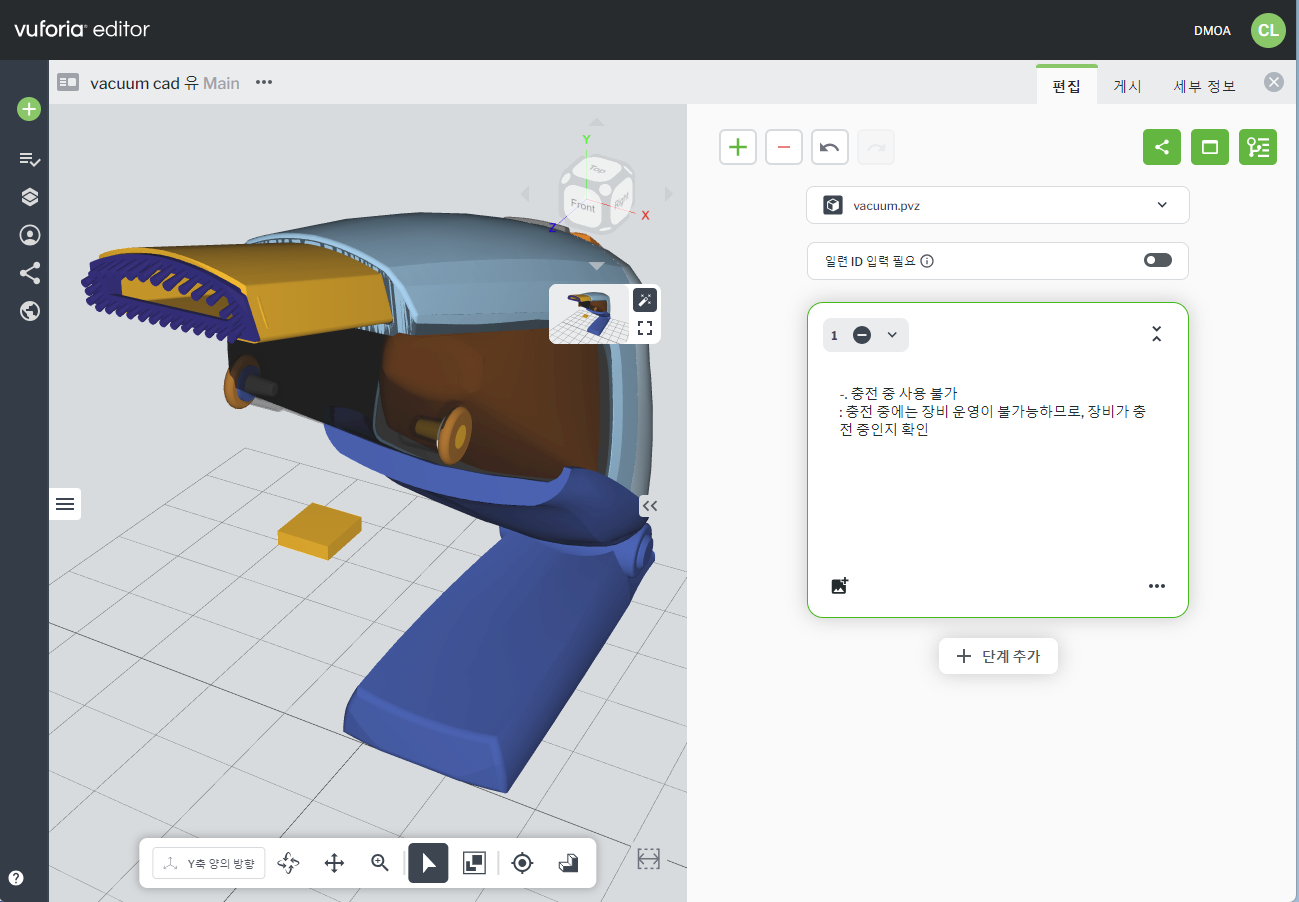Image resolution: width=1299 pixels, height=902 pixels.
Task: Expand the step 1 type dropdown
Action: click(892, 335)
